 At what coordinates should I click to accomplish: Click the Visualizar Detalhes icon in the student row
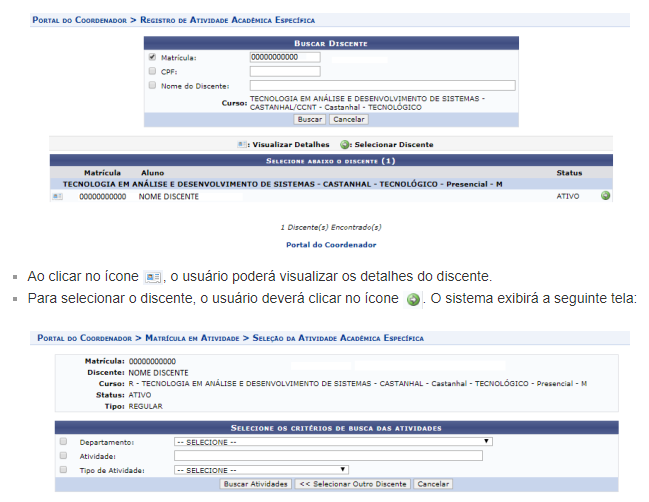pyautogui.click(x=57, y=197)
